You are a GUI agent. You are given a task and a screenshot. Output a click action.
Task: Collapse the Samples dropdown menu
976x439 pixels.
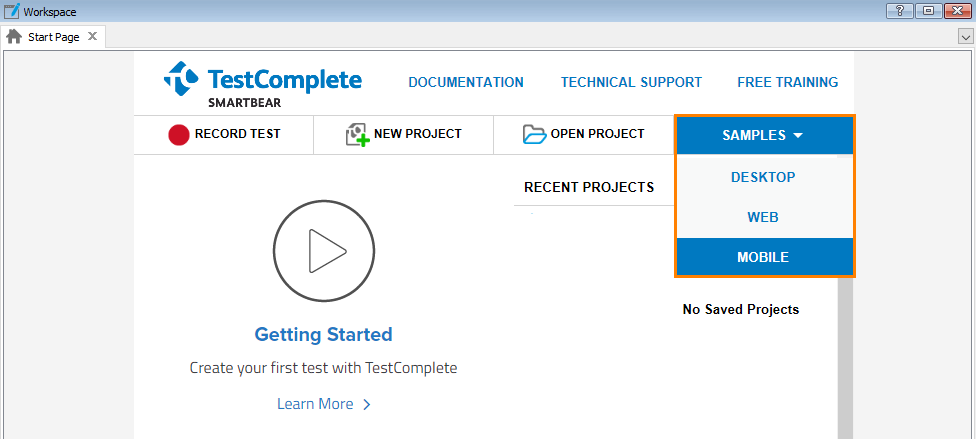pyautogui.click(x=764, y=135)
